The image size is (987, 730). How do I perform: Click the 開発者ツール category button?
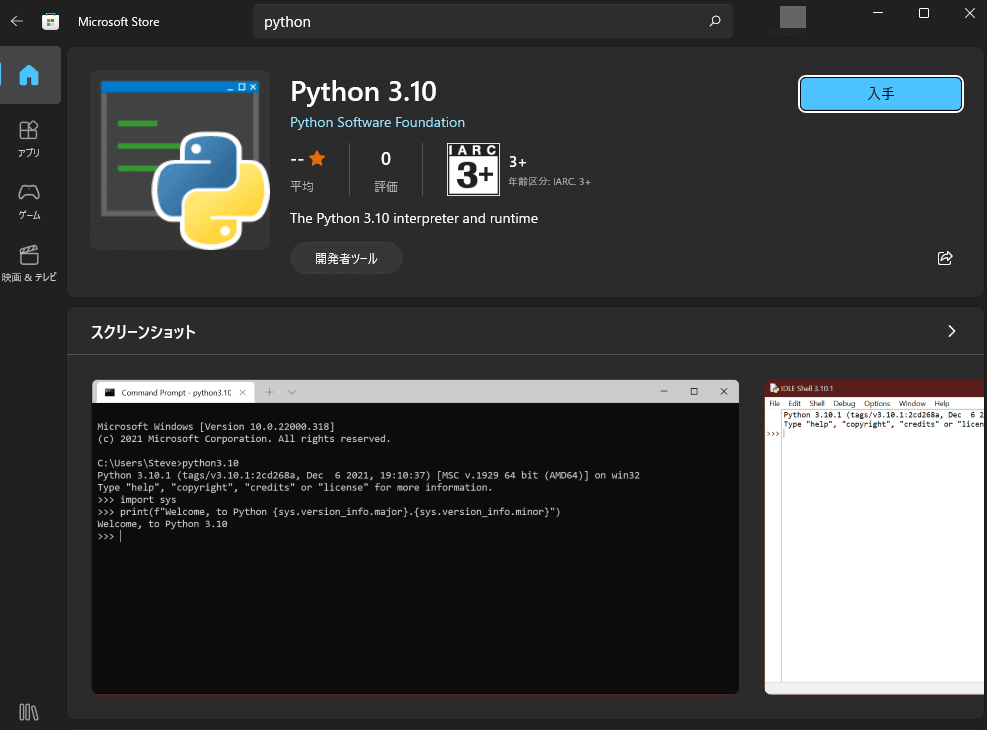tap(346, 258)
